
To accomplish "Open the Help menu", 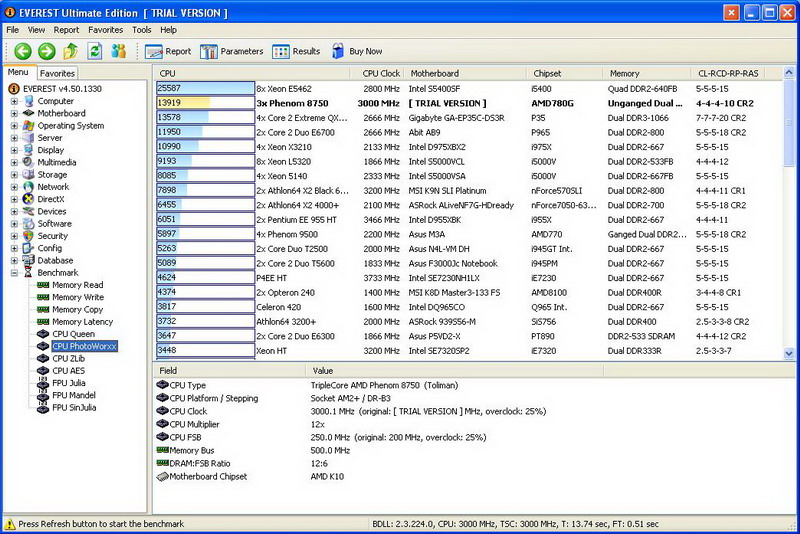I will 168,30.
